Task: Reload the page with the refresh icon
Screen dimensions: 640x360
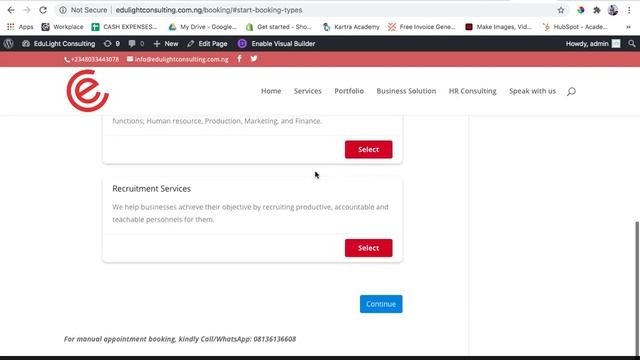Action: [x=43, y=10]
